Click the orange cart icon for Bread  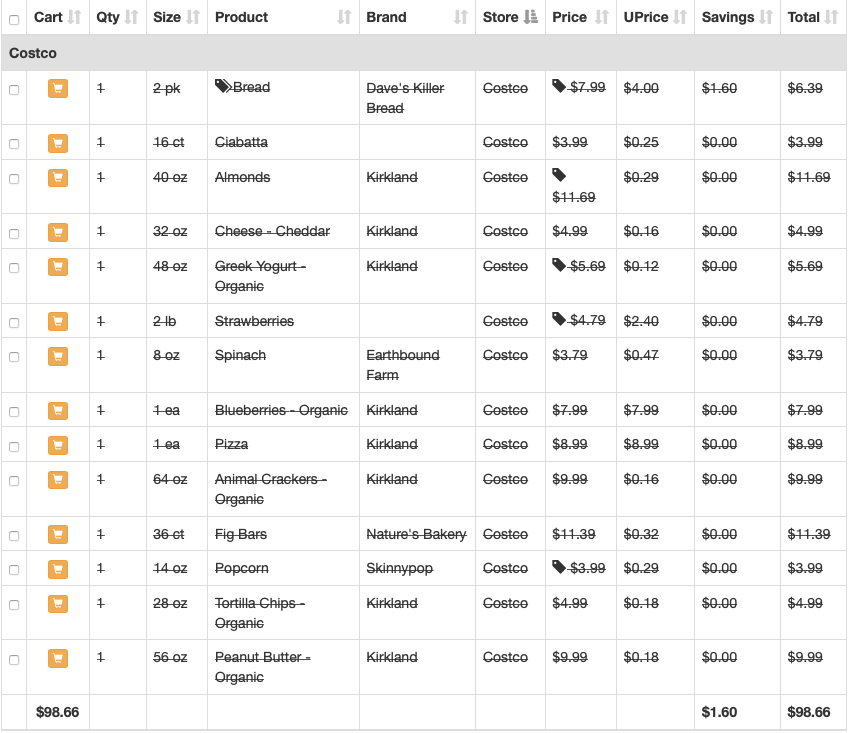58,88
